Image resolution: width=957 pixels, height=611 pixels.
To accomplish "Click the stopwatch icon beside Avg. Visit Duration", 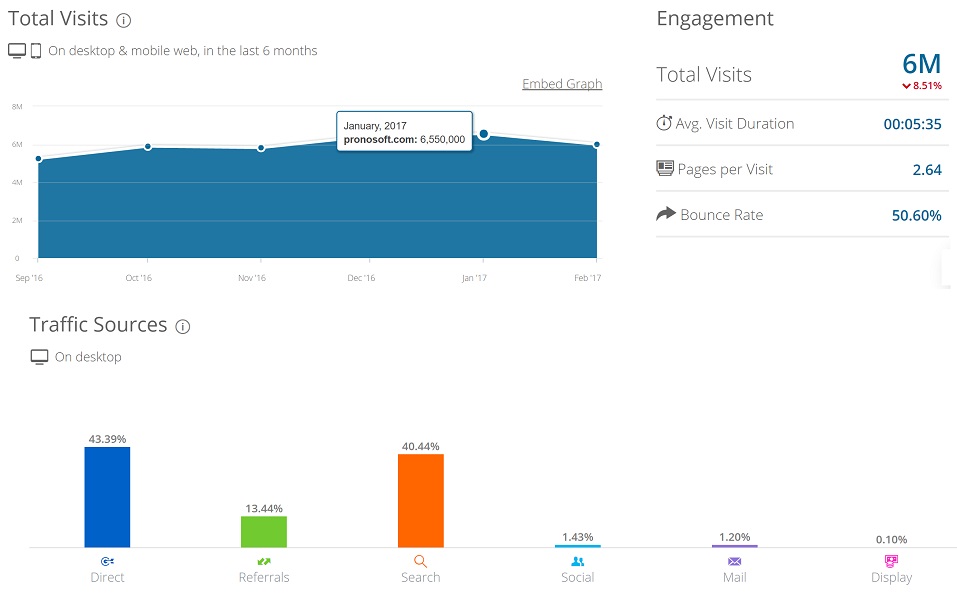I will pos(664,123).
